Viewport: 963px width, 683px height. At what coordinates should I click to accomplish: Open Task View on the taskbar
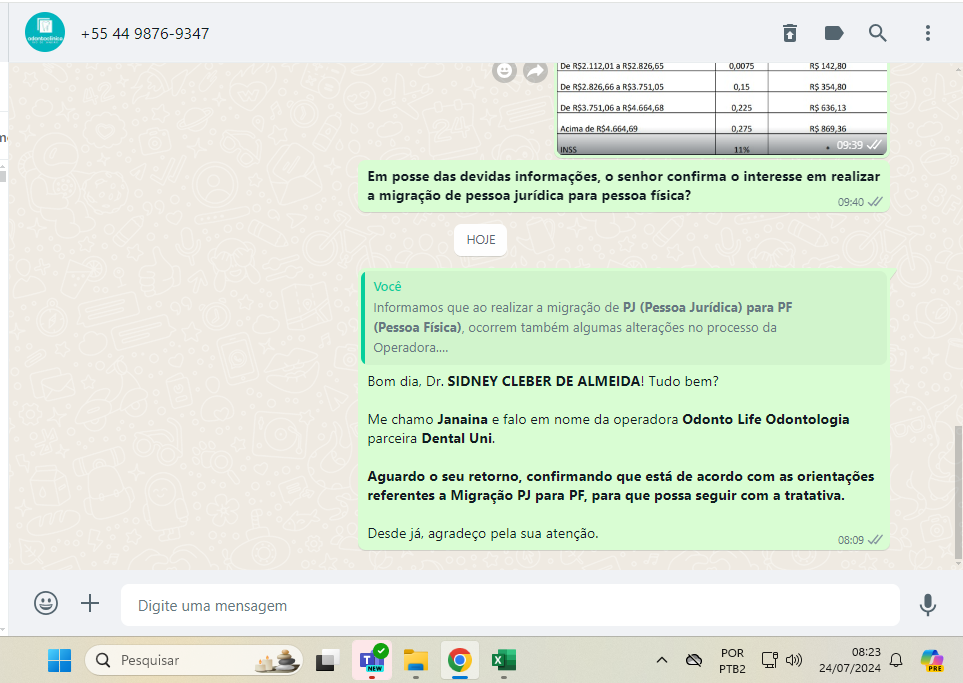[x=327, y=660]
